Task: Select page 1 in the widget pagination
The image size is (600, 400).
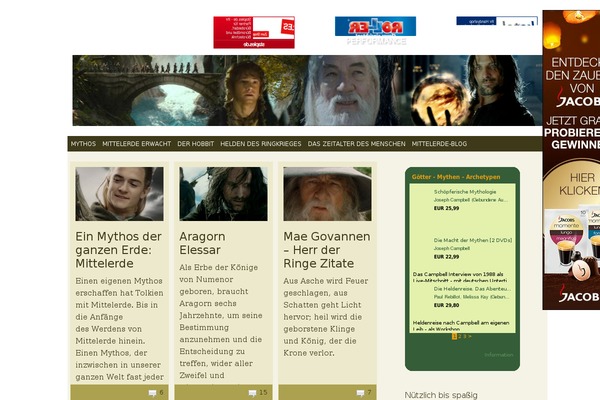Action: pos(454,336)
